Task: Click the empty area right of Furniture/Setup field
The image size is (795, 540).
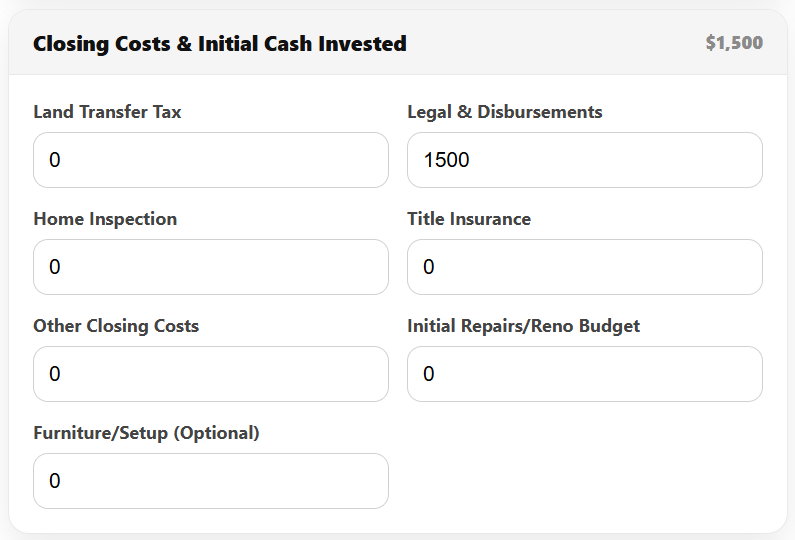Action: [584, 470]
